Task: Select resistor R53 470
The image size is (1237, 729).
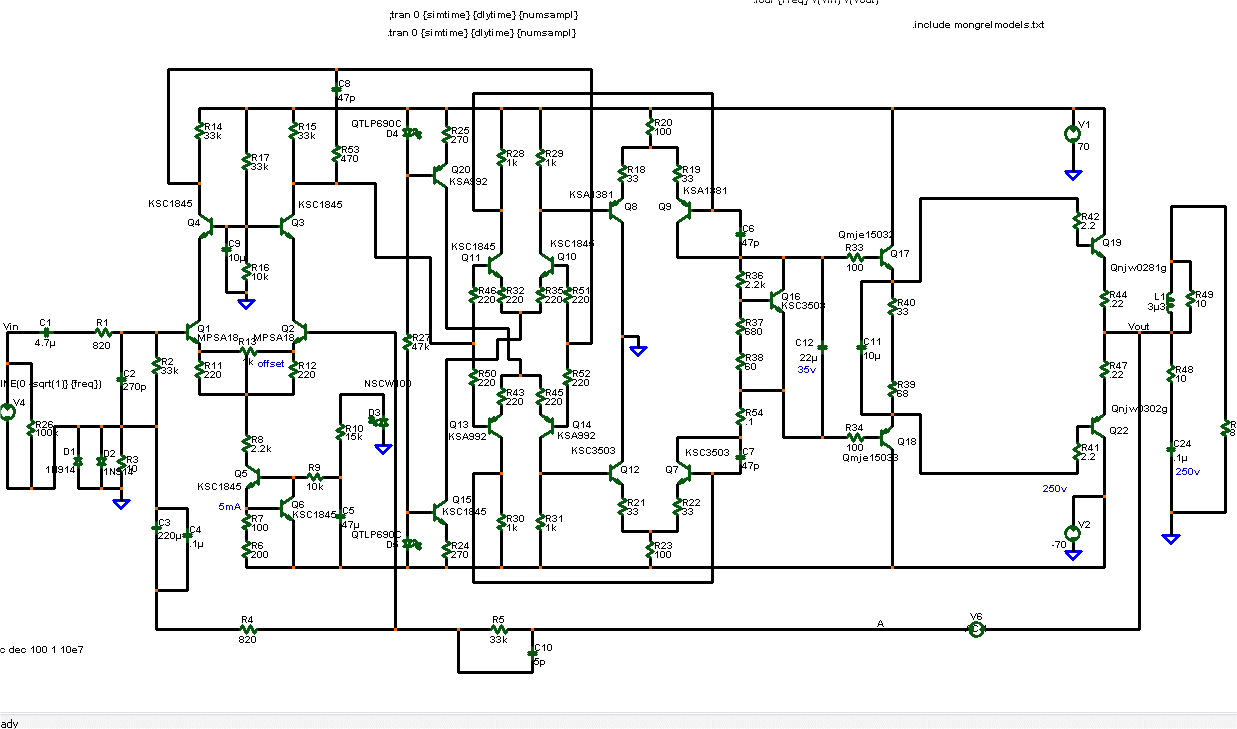Action: (x=336, y=153)
